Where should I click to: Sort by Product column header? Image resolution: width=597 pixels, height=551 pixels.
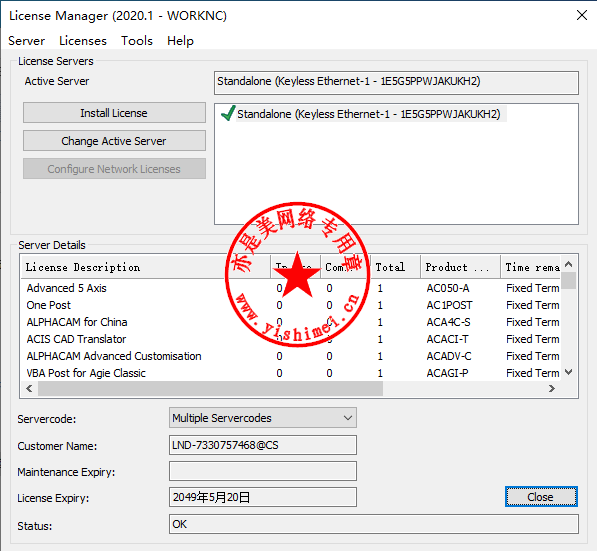point(461,267)
